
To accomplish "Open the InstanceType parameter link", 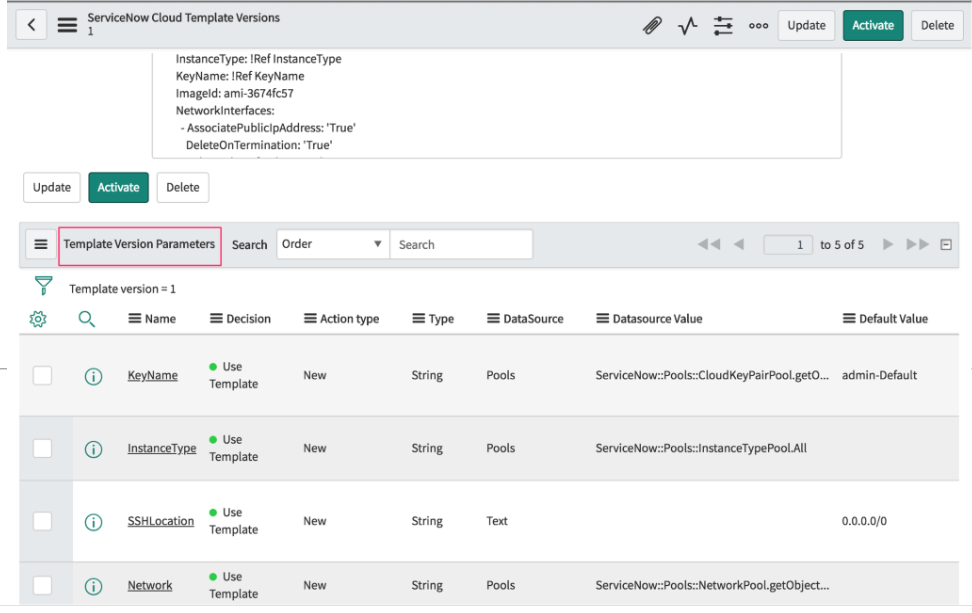I will (162, 448).
